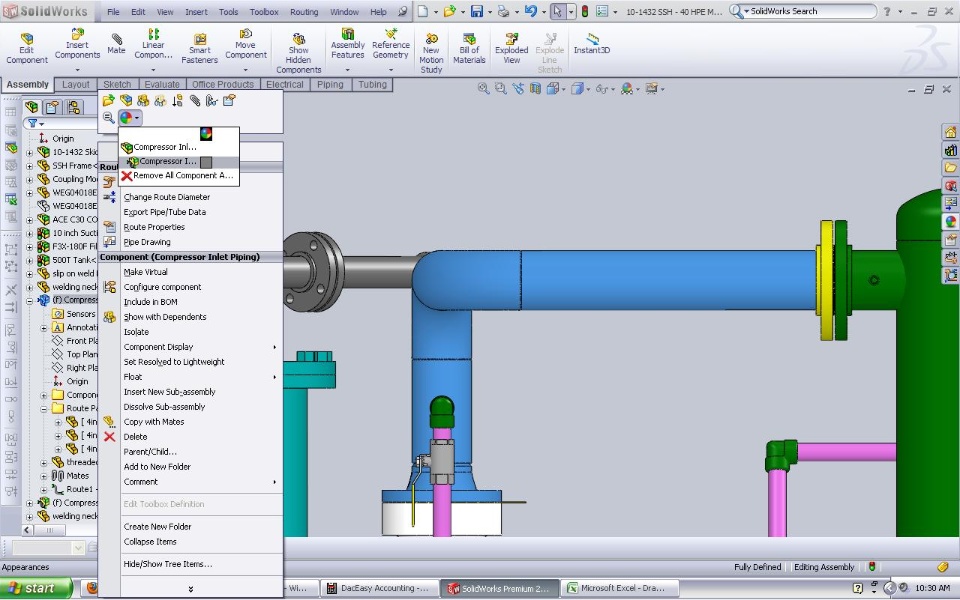Select the Mate tool
This screenshot has width=960, height=600.
(116, 44)
